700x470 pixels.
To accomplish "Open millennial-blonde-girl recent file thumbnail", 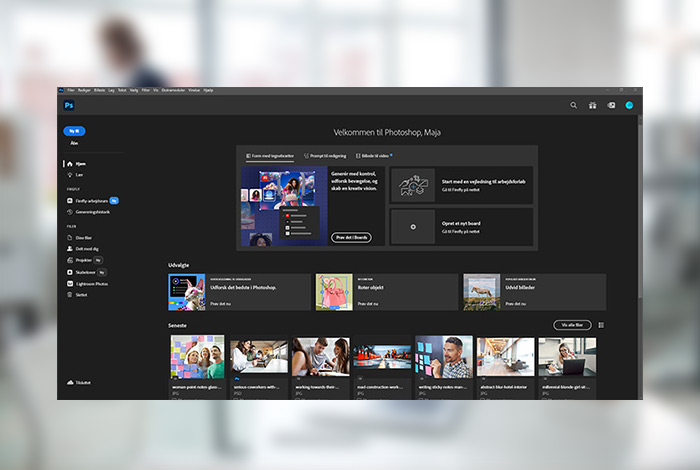I will 567,357.
